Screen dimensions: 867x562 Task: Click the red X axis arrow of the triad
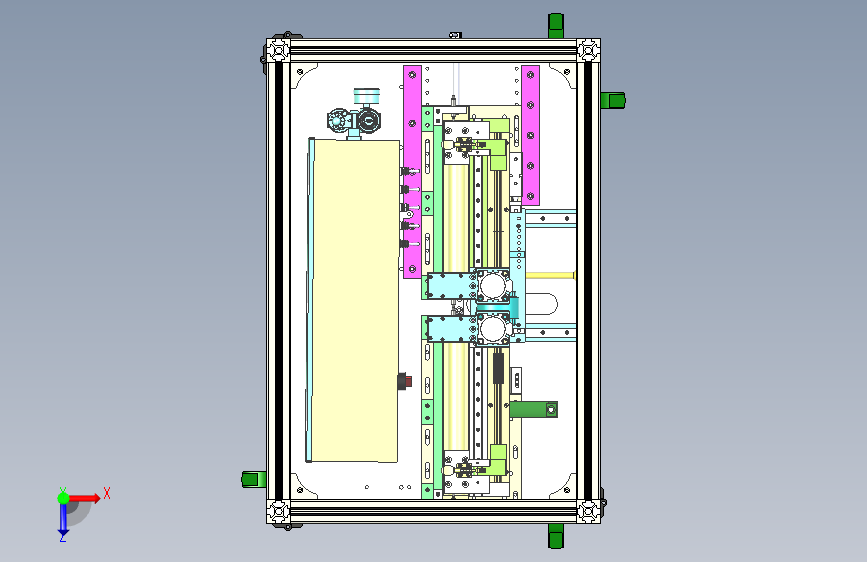point(85,498)
